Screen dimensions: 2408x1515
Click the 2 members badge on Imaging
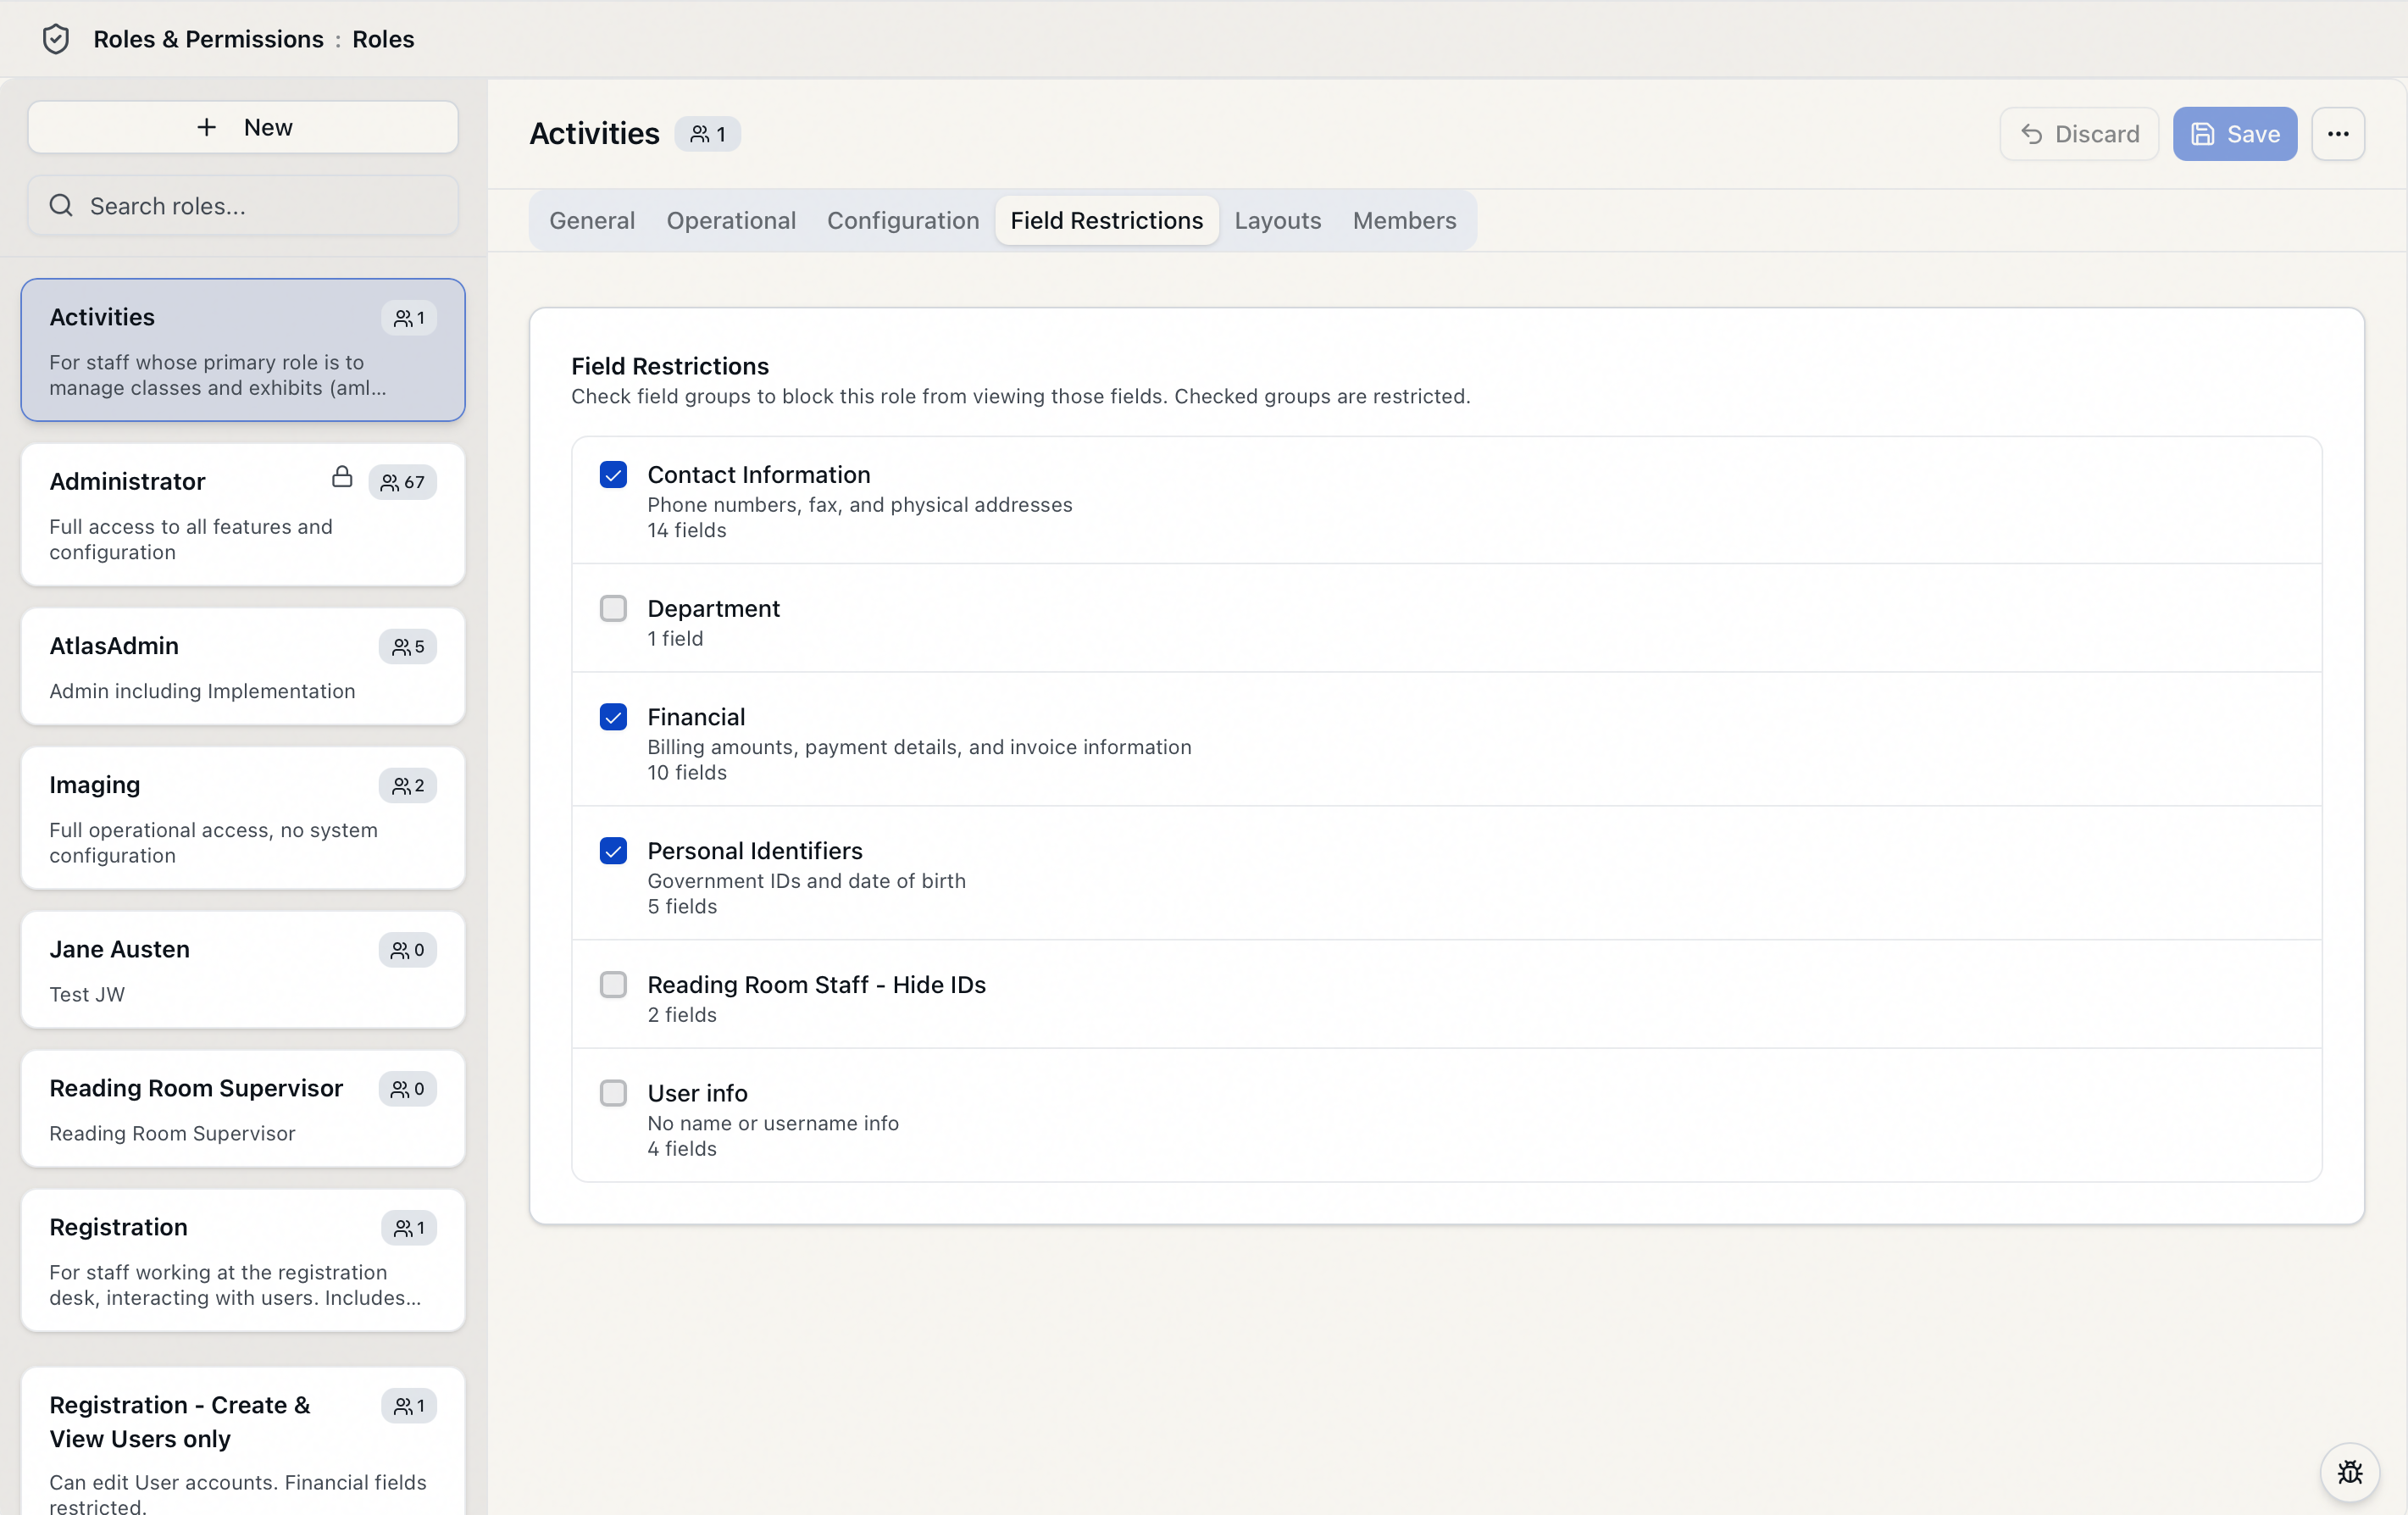tap(408, 786)
